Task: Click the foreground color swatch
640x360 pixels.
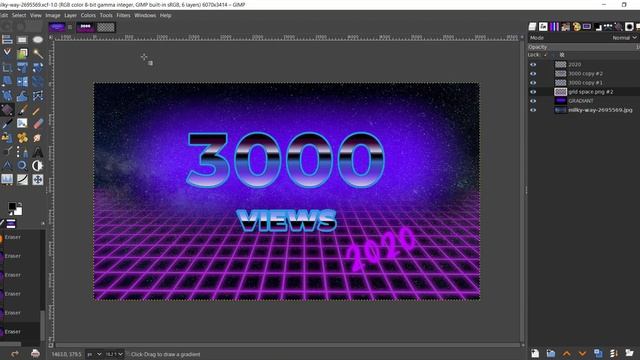Action: coord(12,207)
